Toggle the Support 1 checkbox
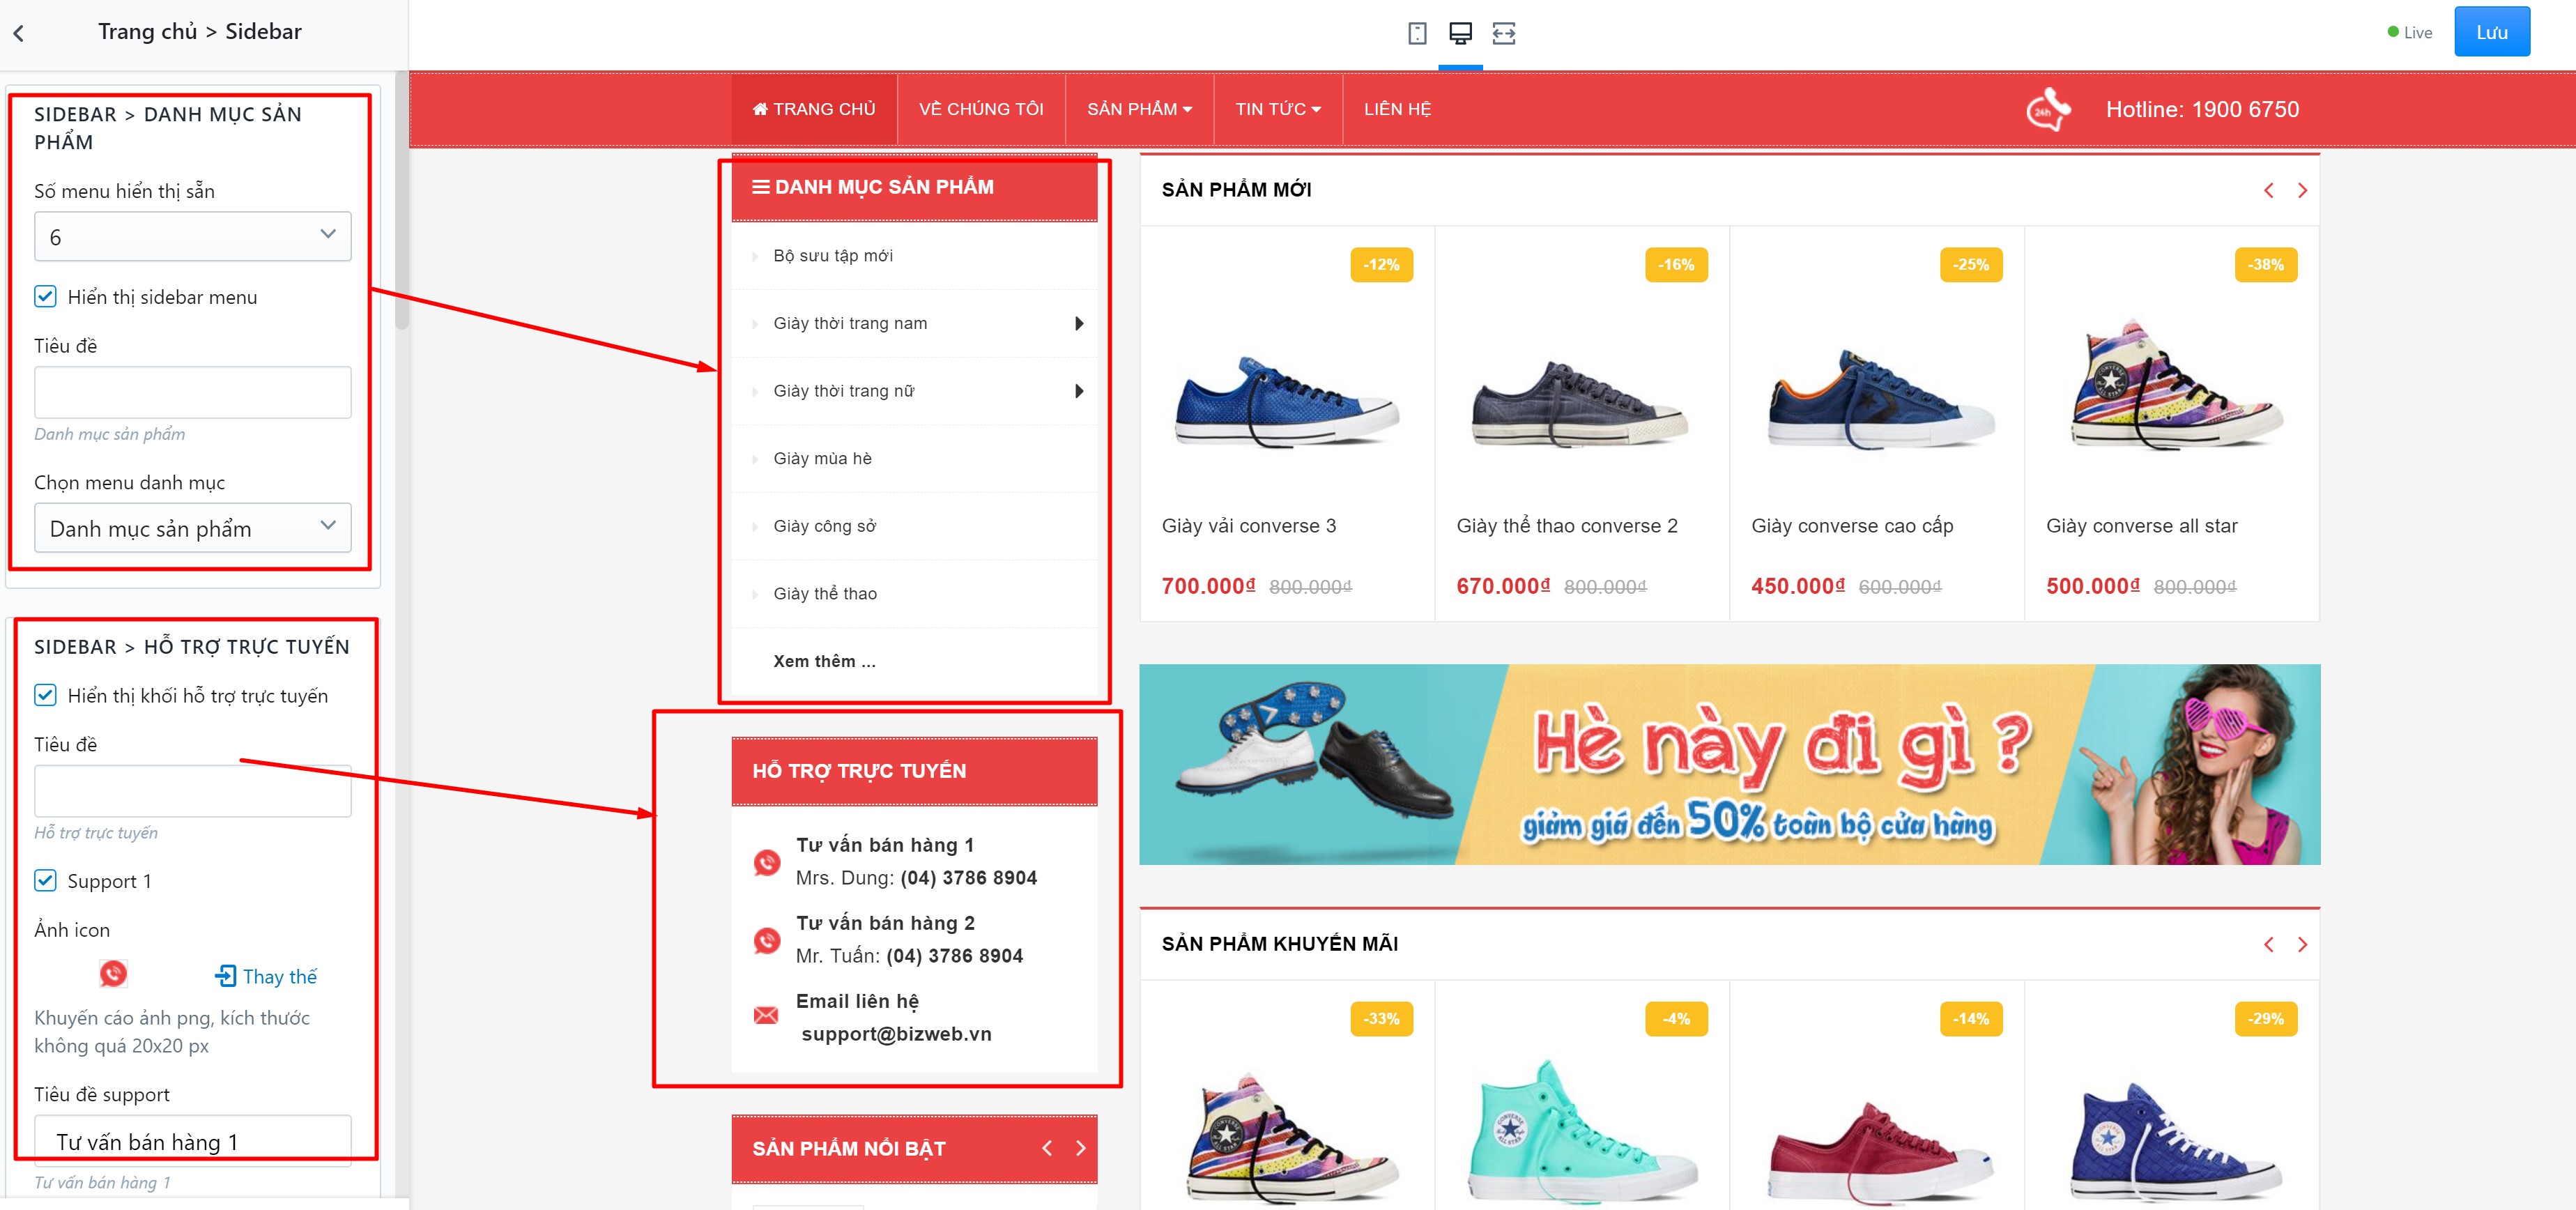Viewport: 2576px width, 1210px height. pyautogui.click(x=45, y=880)
